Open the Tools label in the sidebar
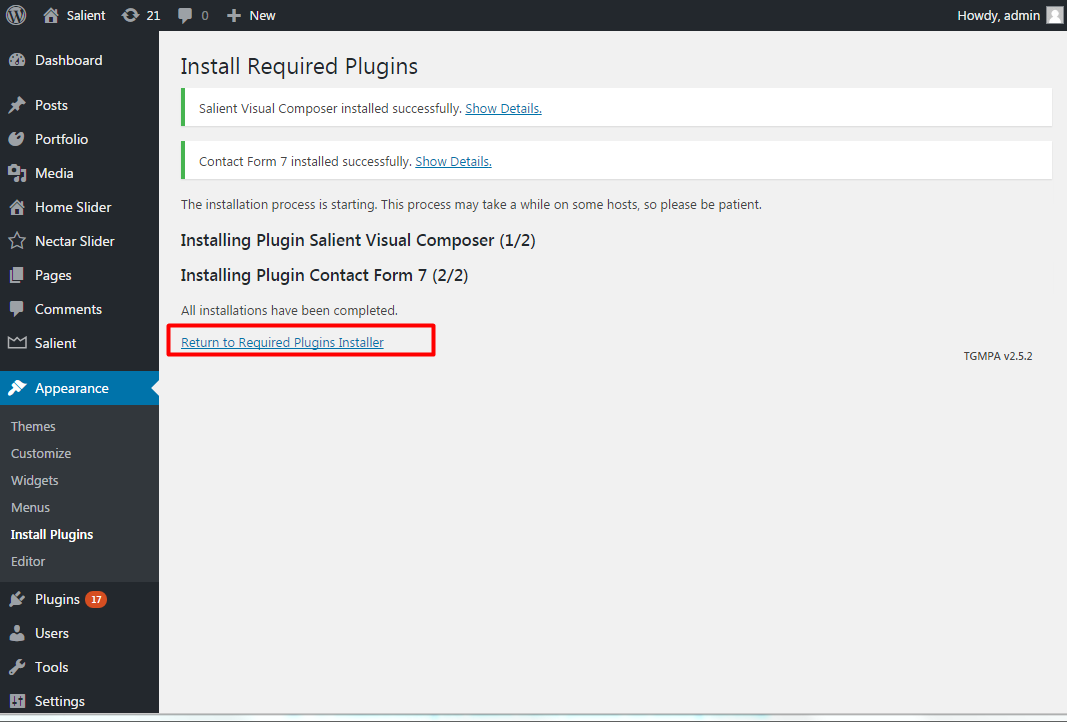The height and width of the screenshot is (722, 1067). [x=52, y=667]
